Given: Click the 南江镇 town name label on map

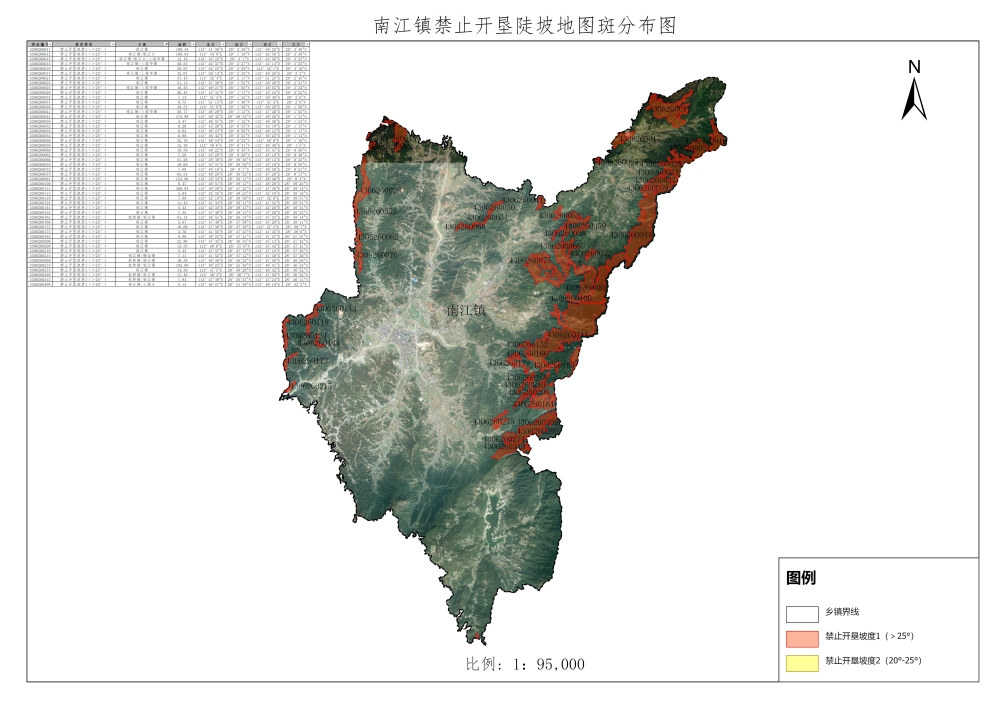Looking at the screenshot, I should click(465, 312).
